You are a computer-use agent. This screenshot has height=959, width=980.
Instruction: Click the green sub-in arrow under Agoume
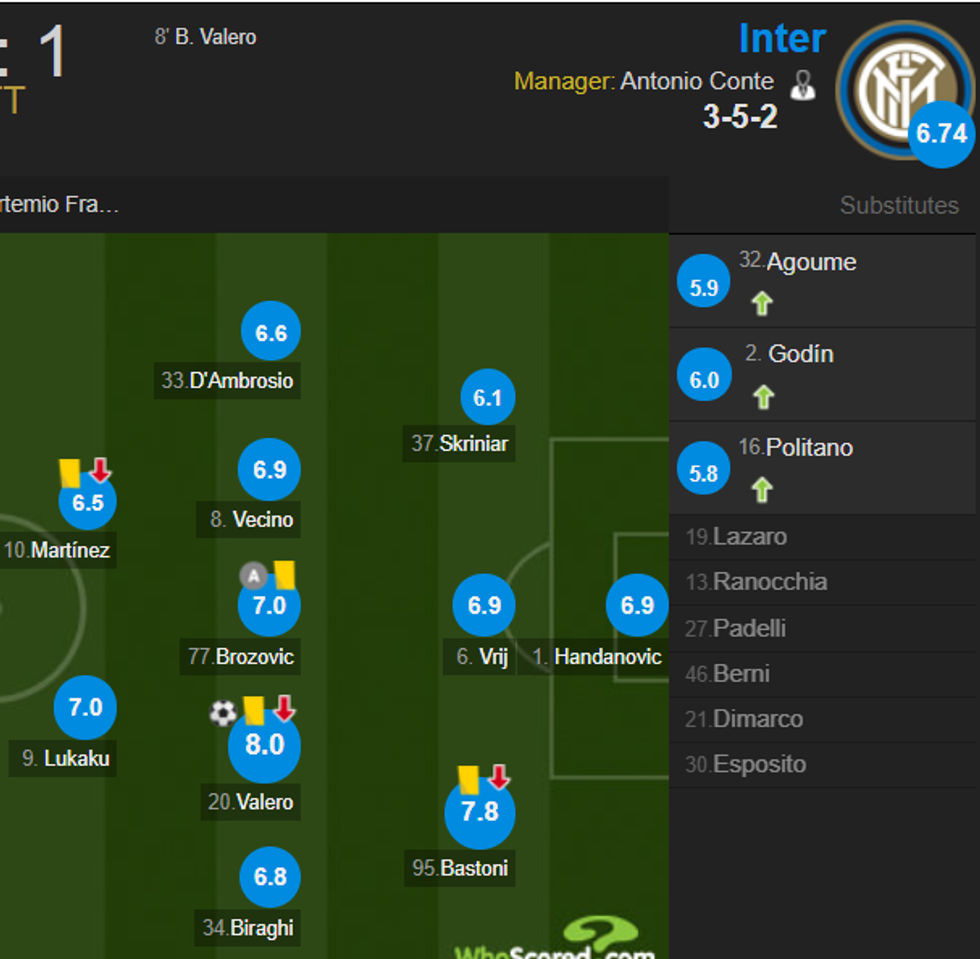click(761, 303)
